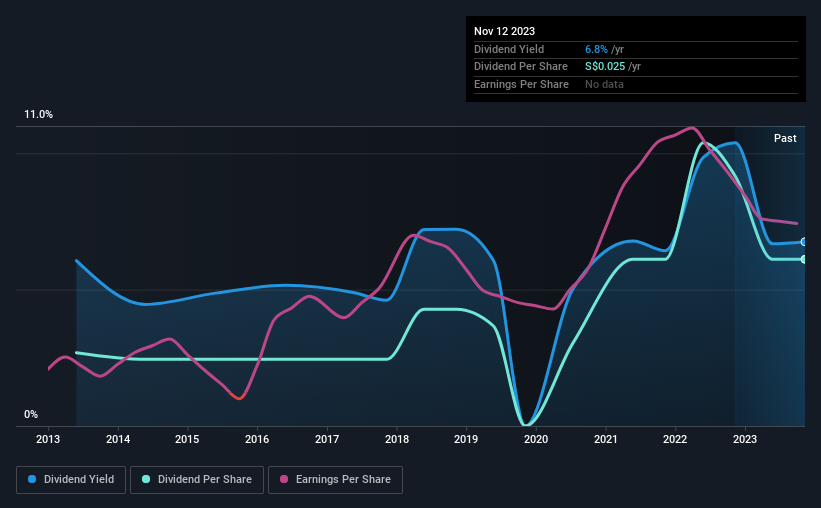The image size is (821, 508).
Task: Click the Past region label
Action: 785,138
